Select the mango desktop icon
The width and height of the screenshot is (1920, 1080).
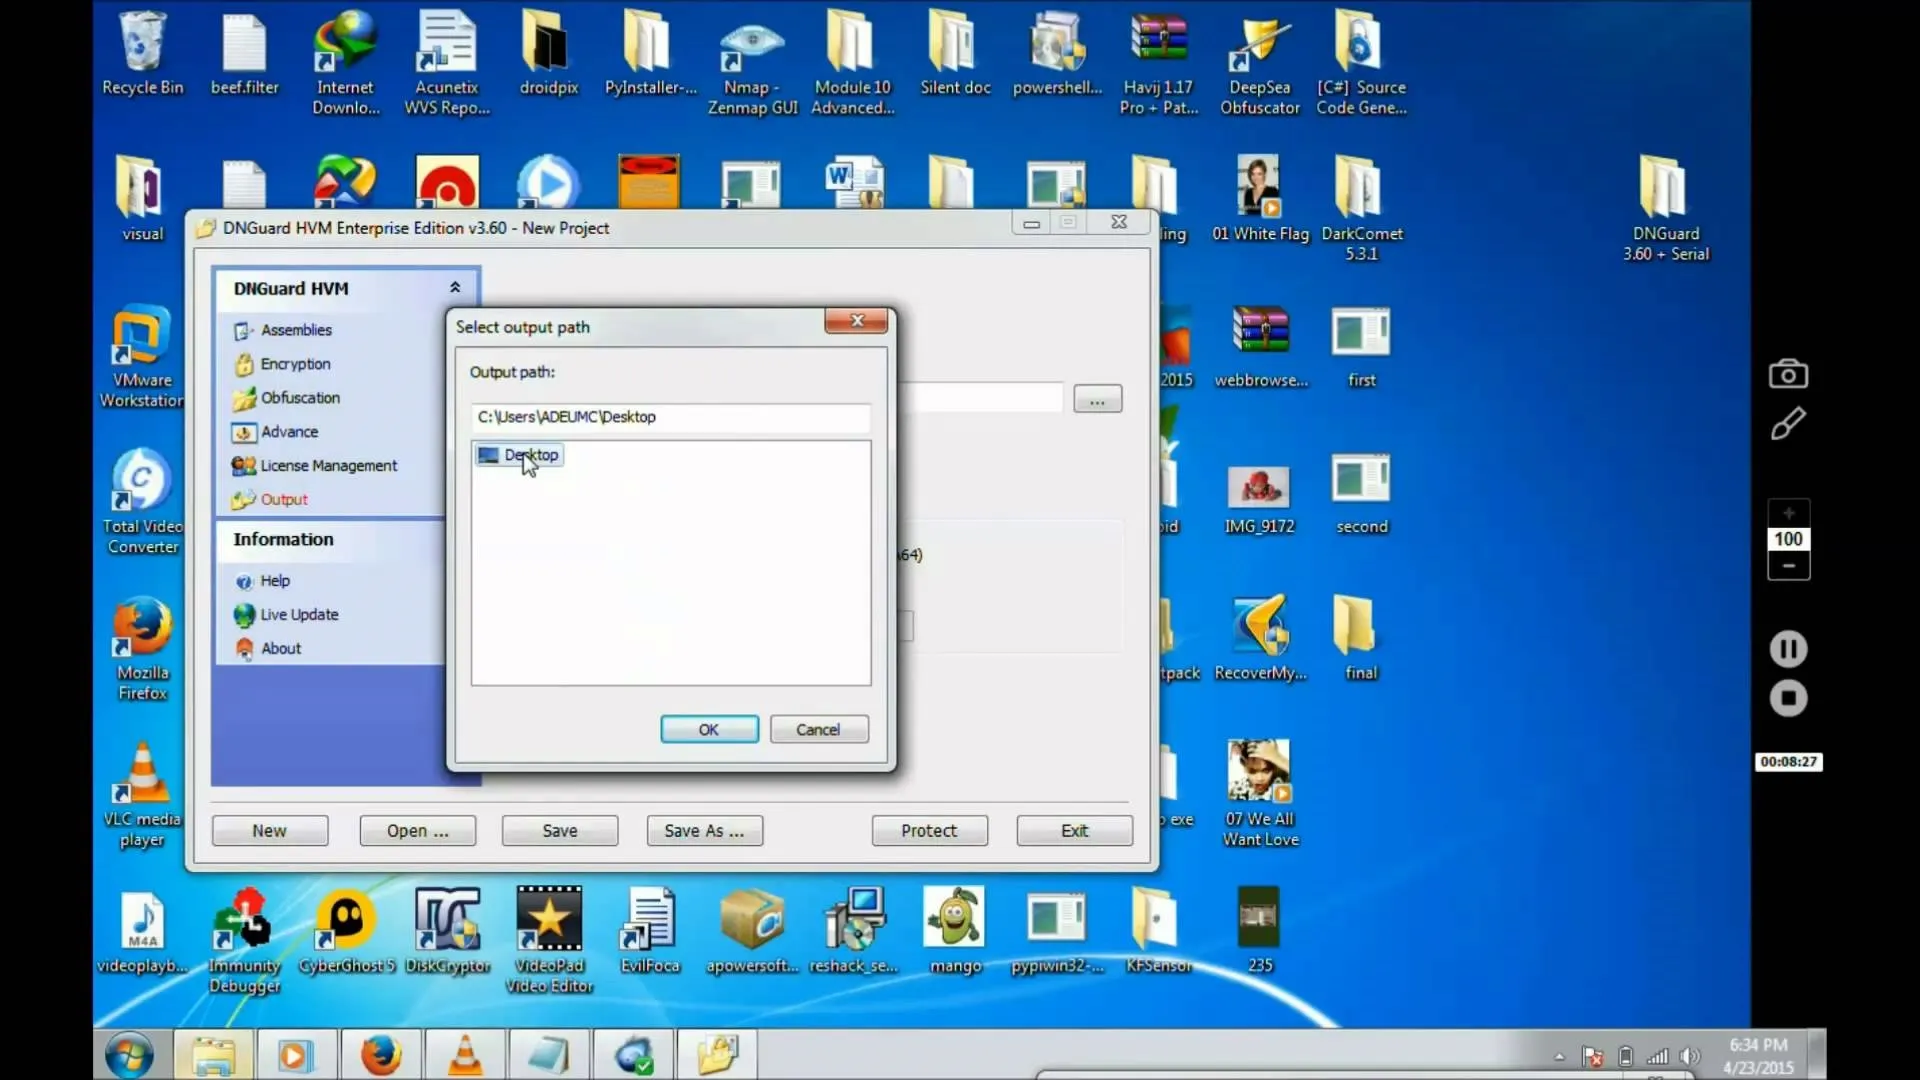tap(955, 932)
